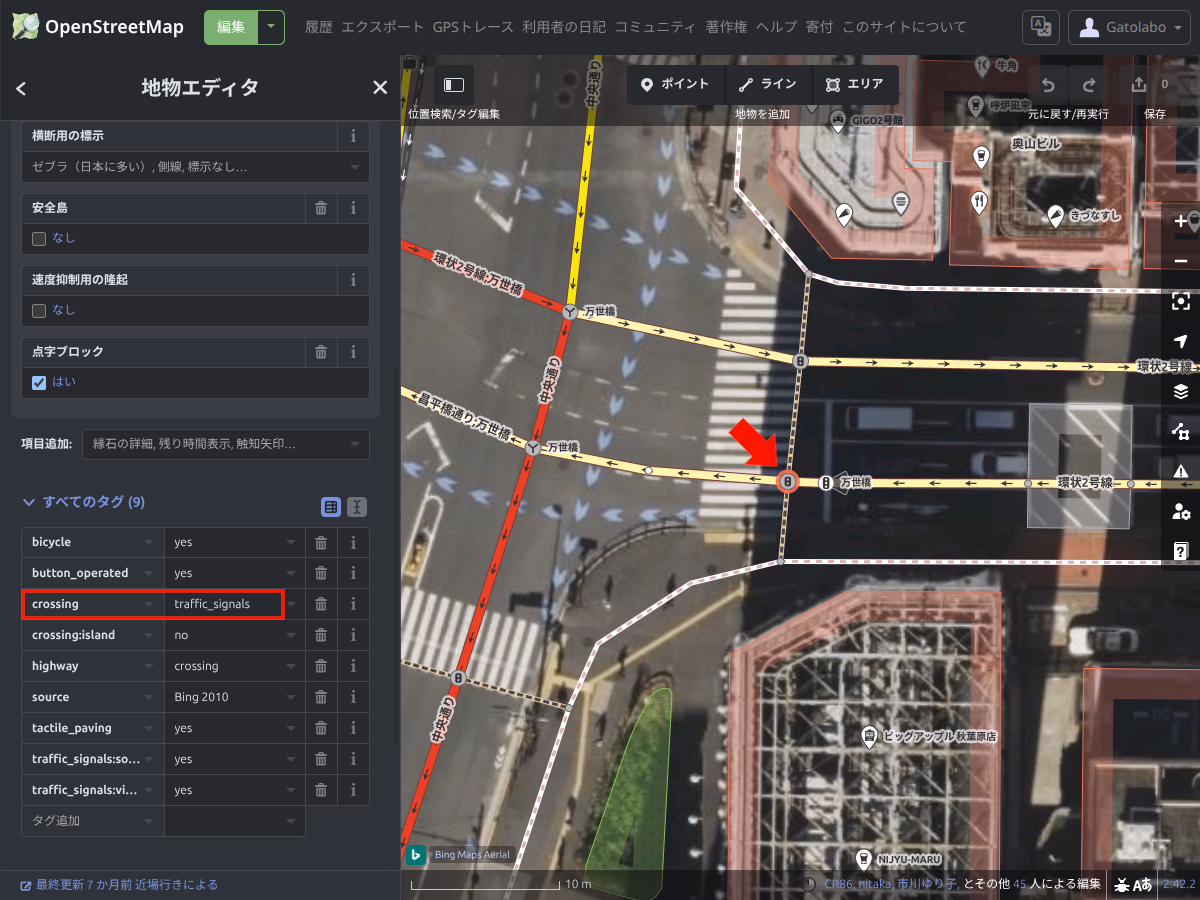
Task: Toggle the 安全島 なし checkbox
Action: [39, 238]
